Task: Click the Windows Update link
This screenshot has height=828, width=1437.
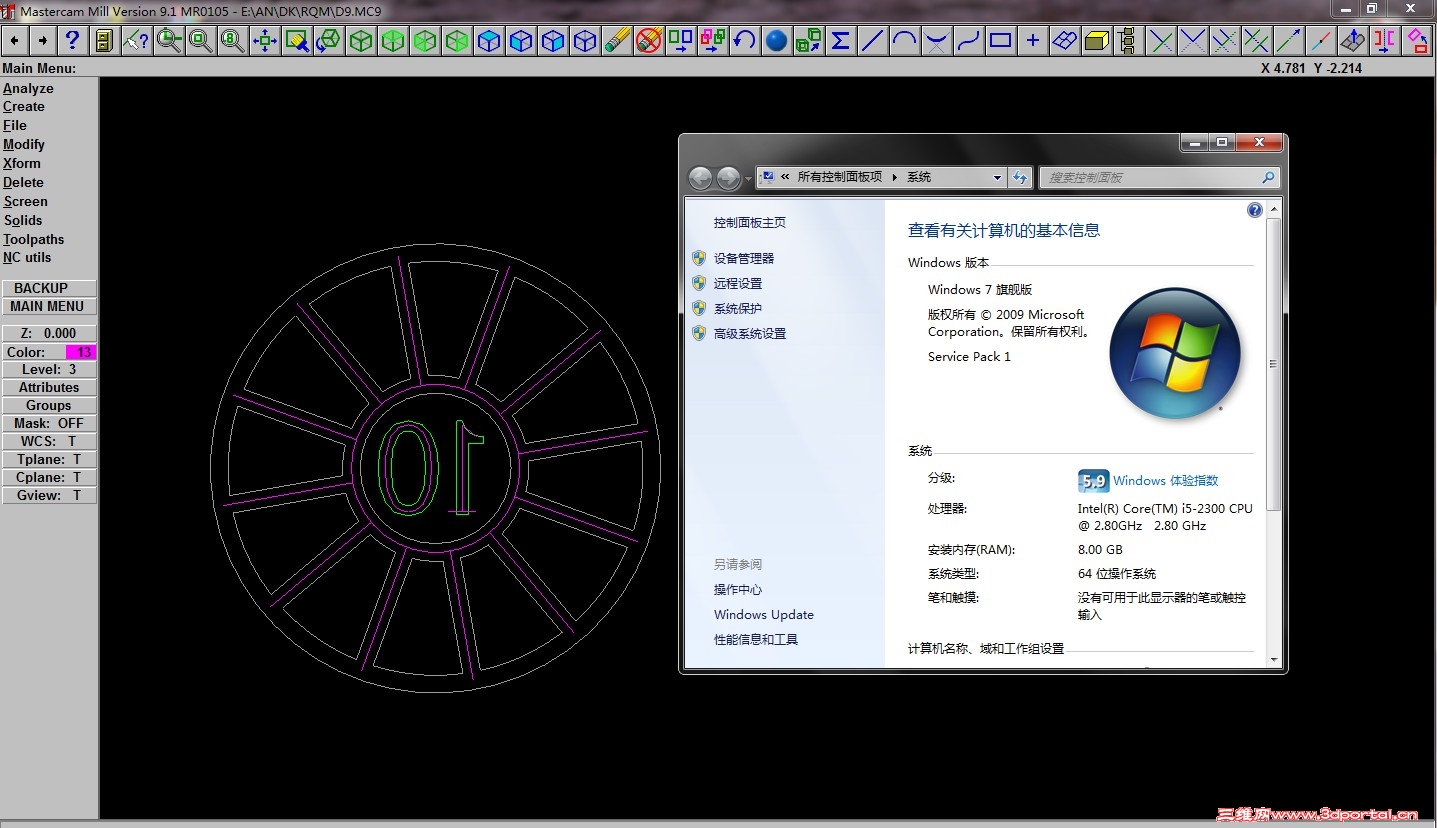Action: point(764,614)
